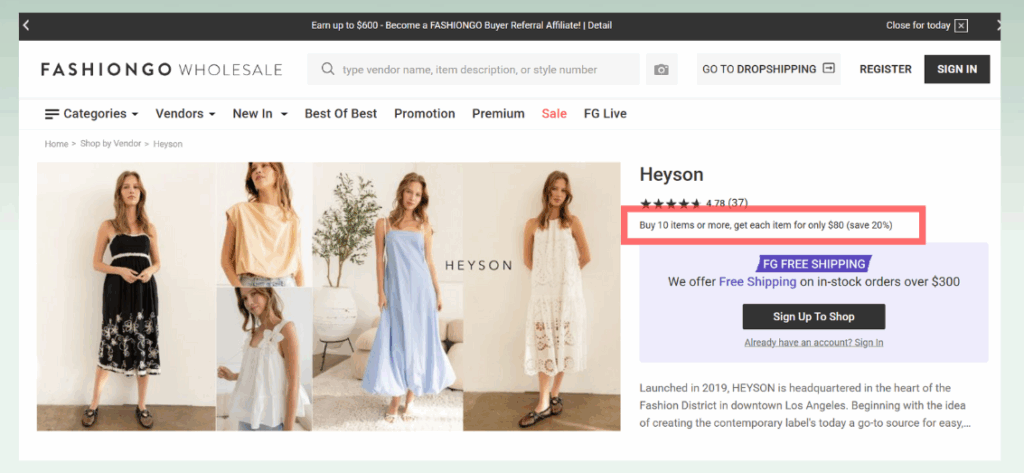Click the Free Shipping link

click(758, 282)
